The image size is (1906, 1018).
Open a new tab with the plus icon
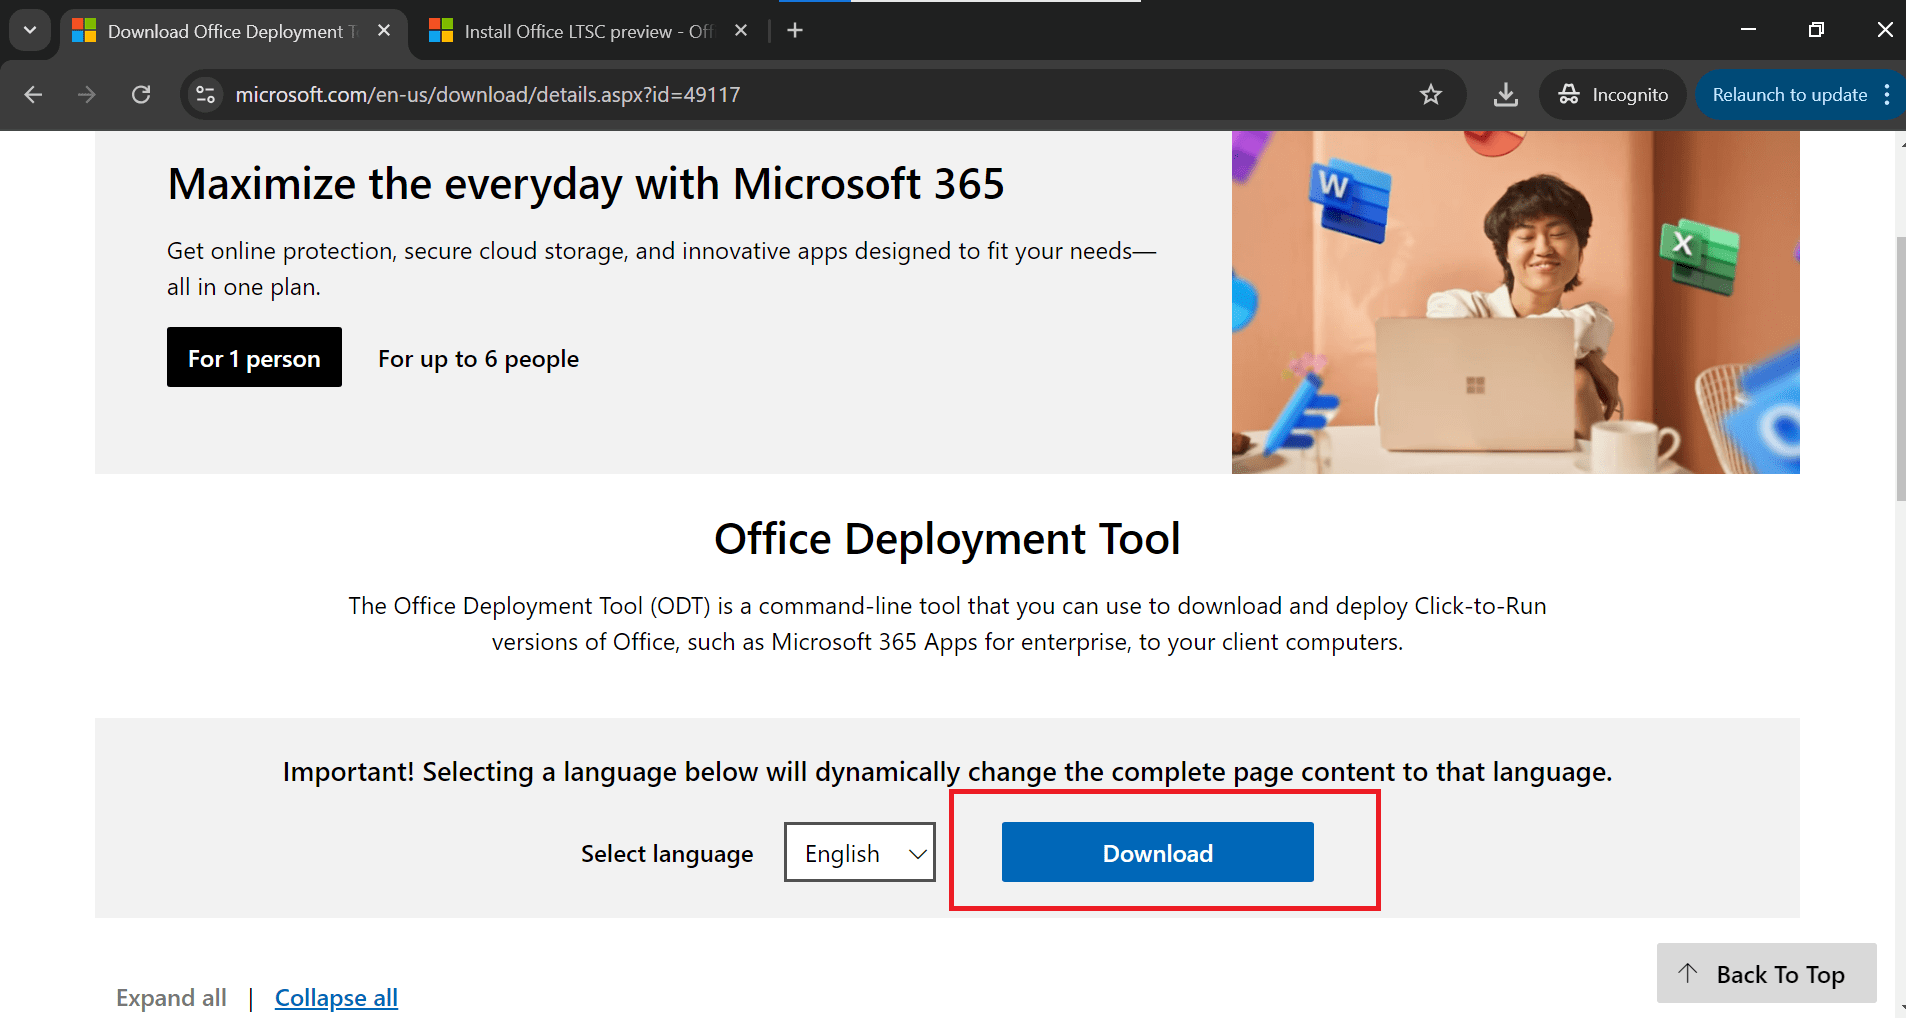point(794,30)
